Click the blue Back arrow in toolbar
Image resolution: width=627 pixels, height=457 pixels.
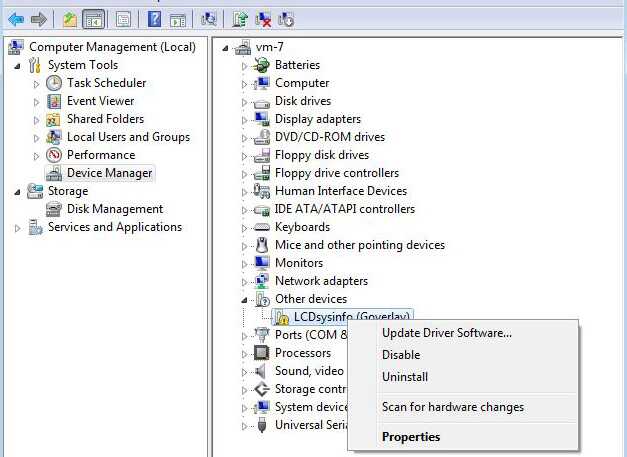16,18
